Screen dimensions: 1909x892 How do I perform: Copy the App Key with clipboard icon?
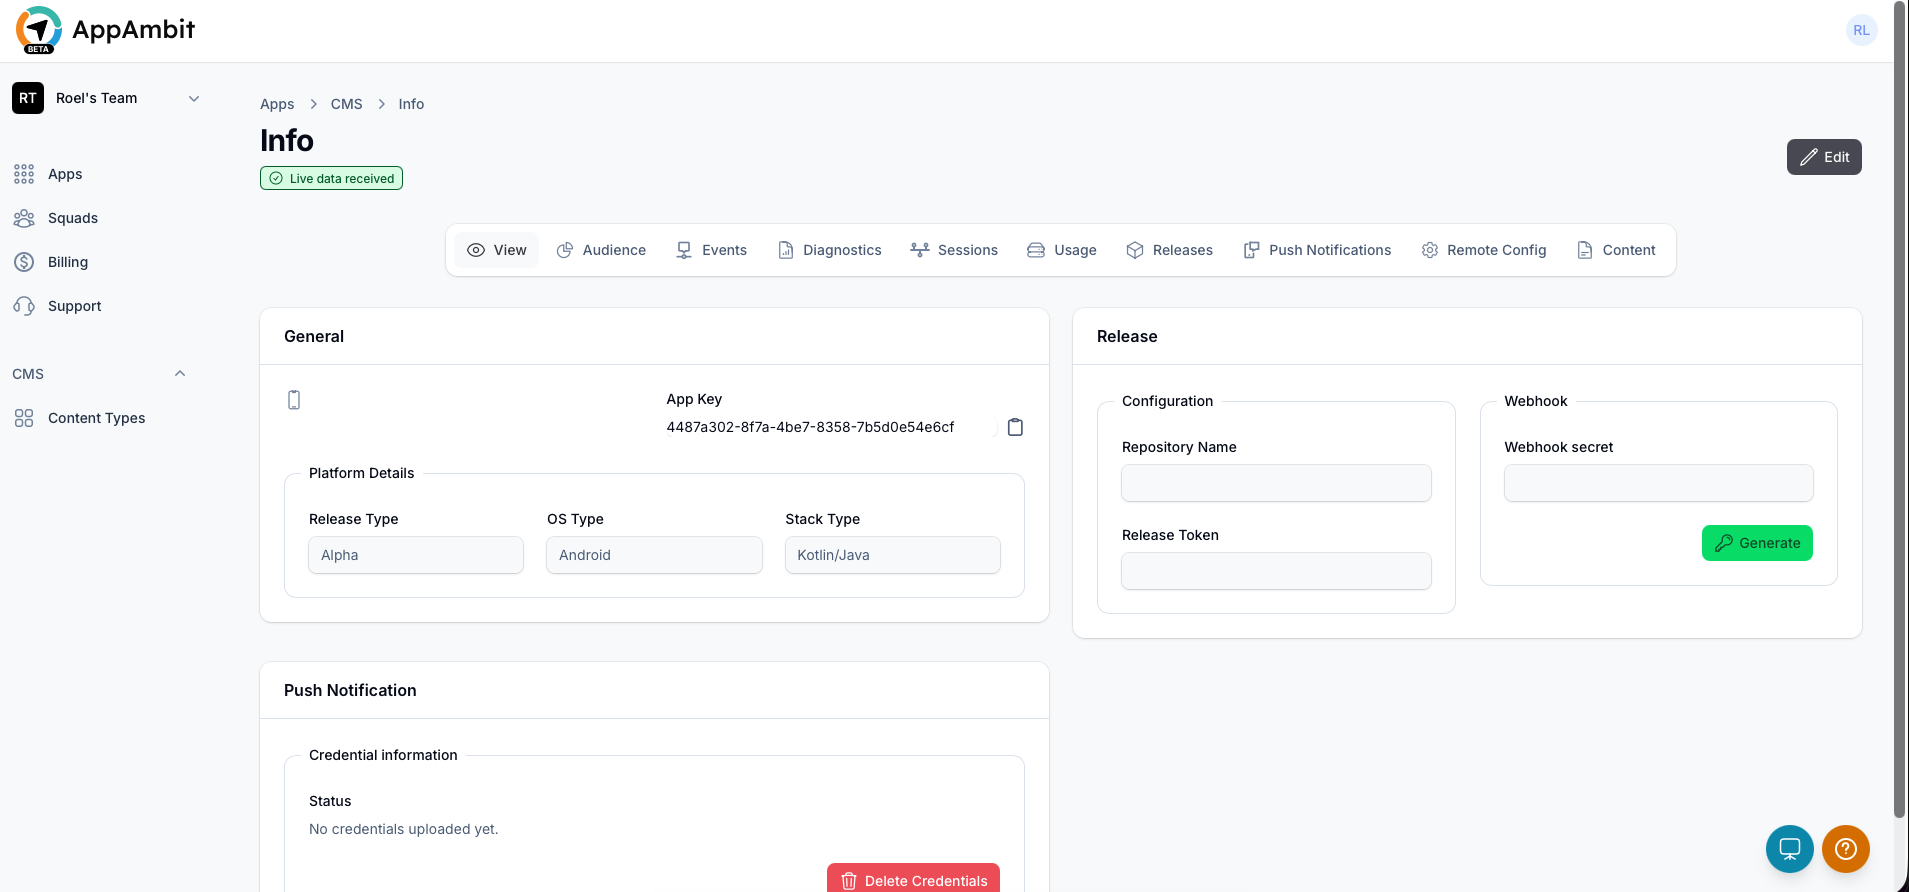(x=1015, y=427)
